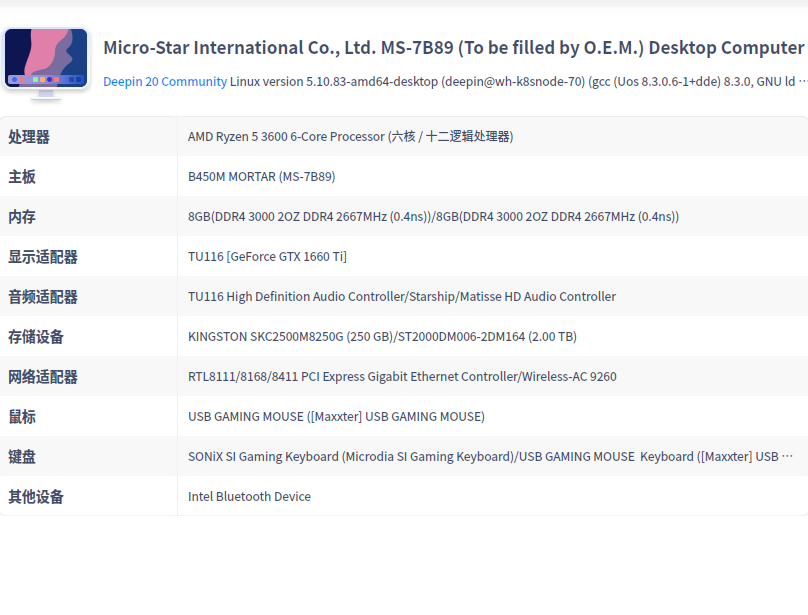808x615 pixels.
Task: Select the 存储设备 row label
Action: coord(36,337)
